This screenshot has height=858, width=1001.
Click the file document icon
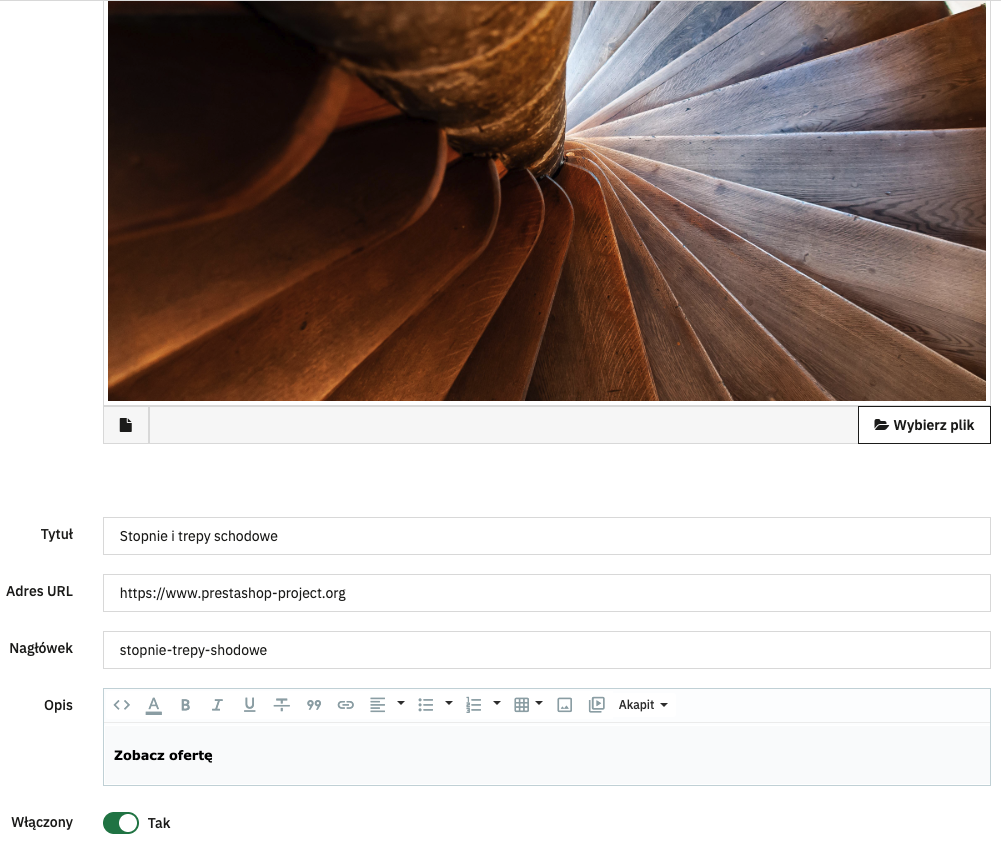coord(126,425)
